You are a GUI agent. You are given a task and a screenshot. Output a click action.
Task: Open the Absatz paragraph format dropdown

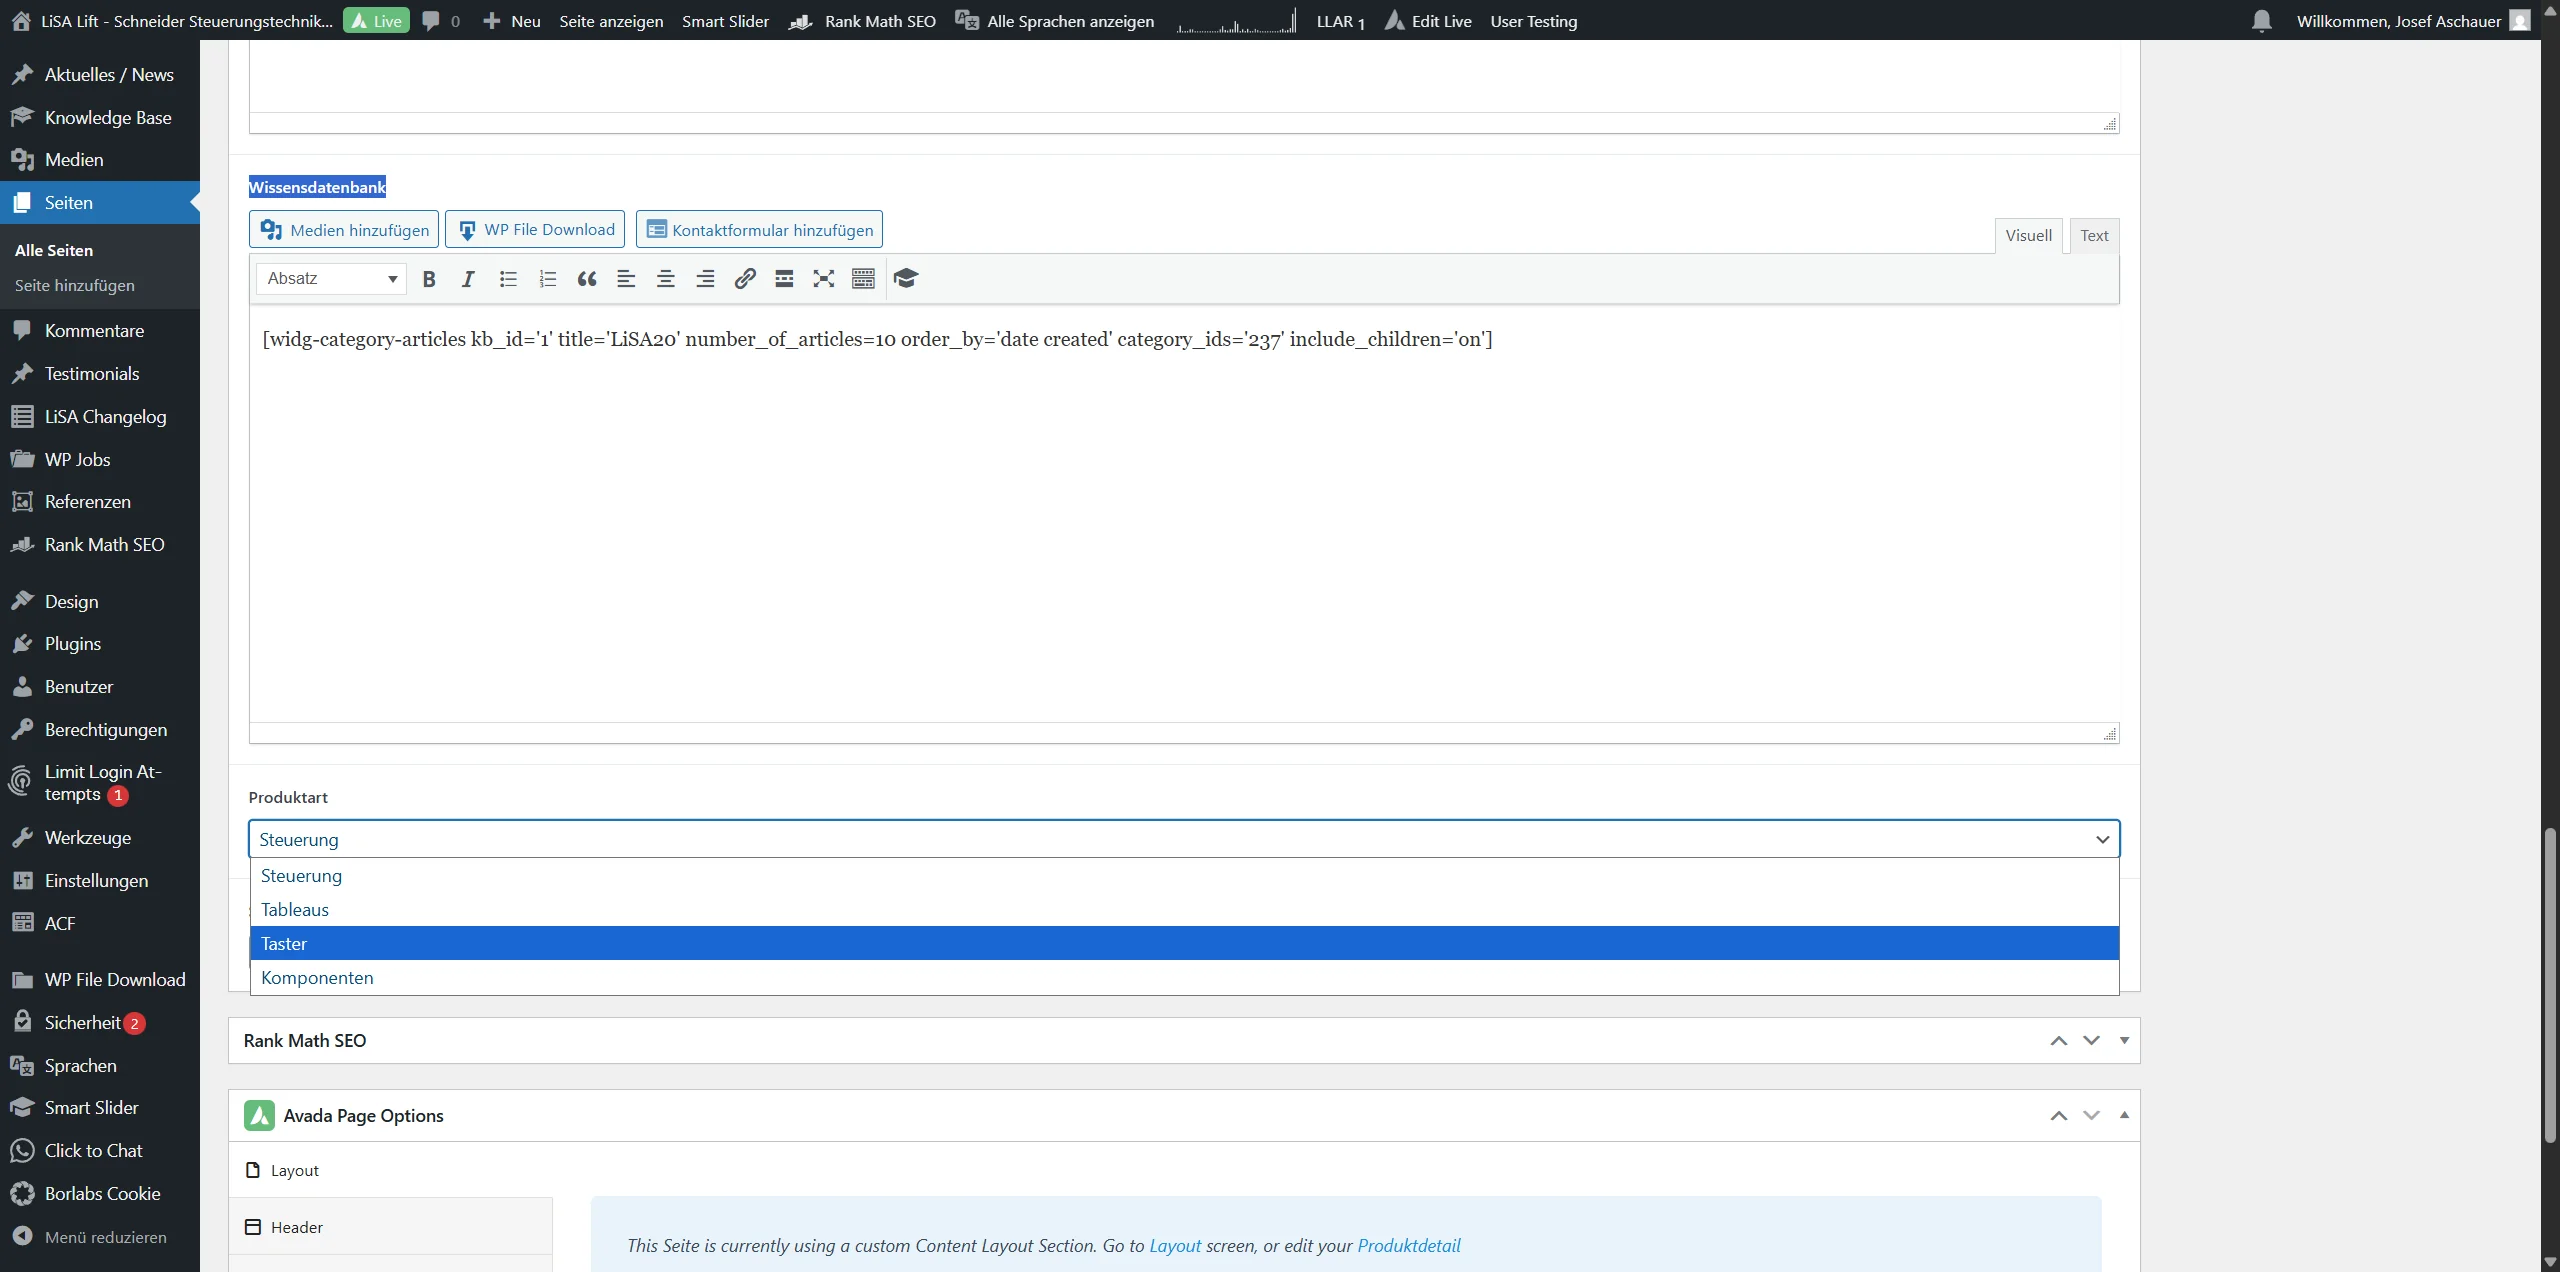[x=331, y=279]
